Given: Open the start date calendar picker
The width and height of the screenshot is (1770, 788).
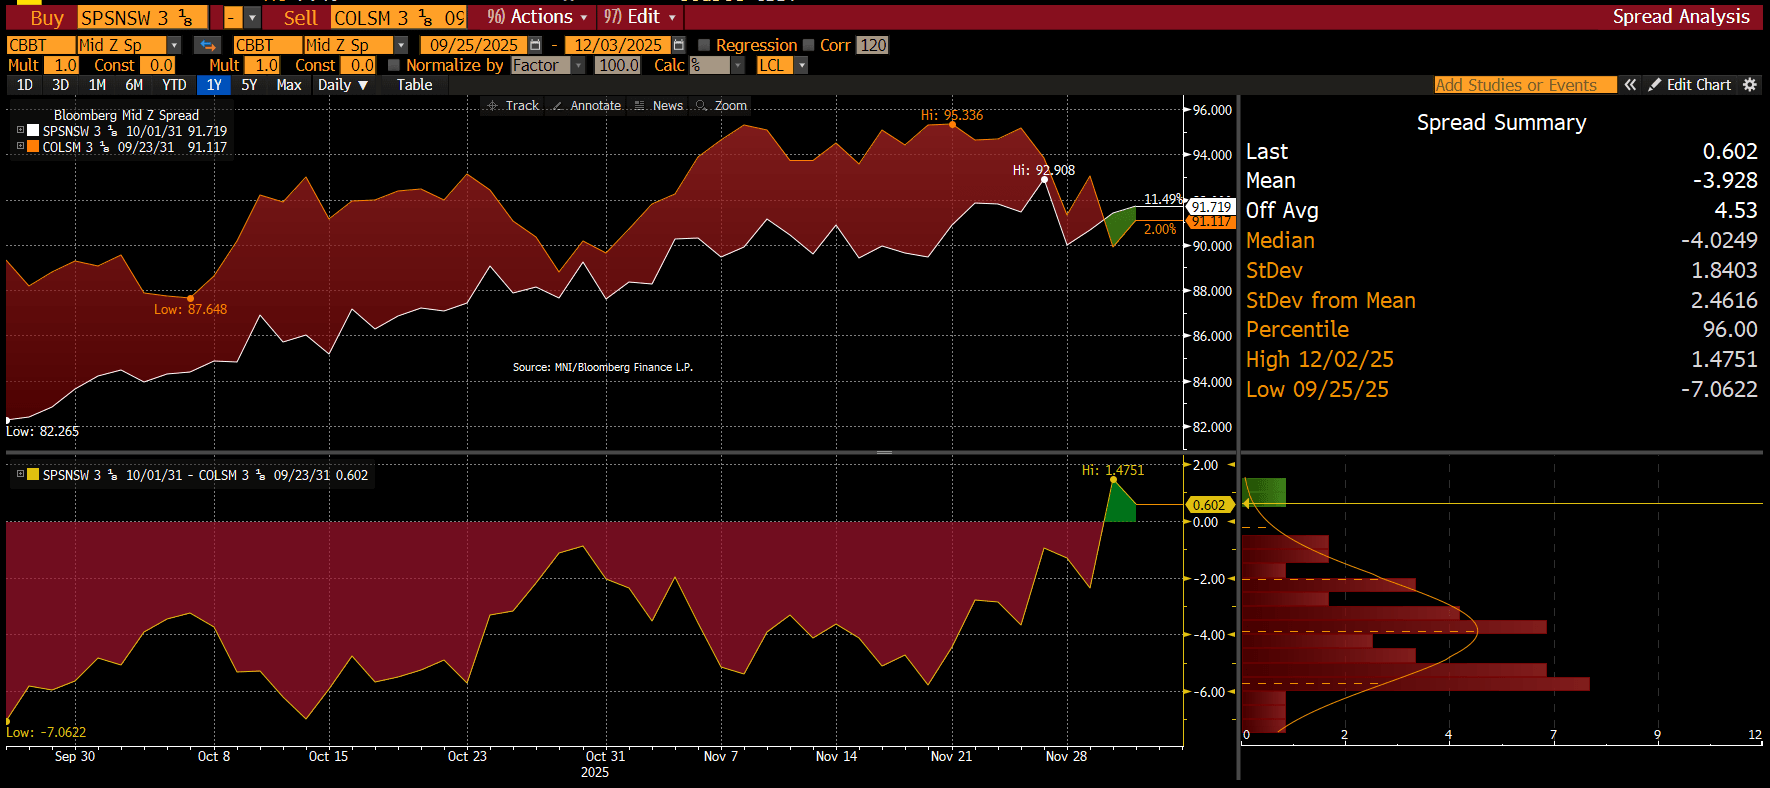Looking at the screenshot, I should point(535,45).
